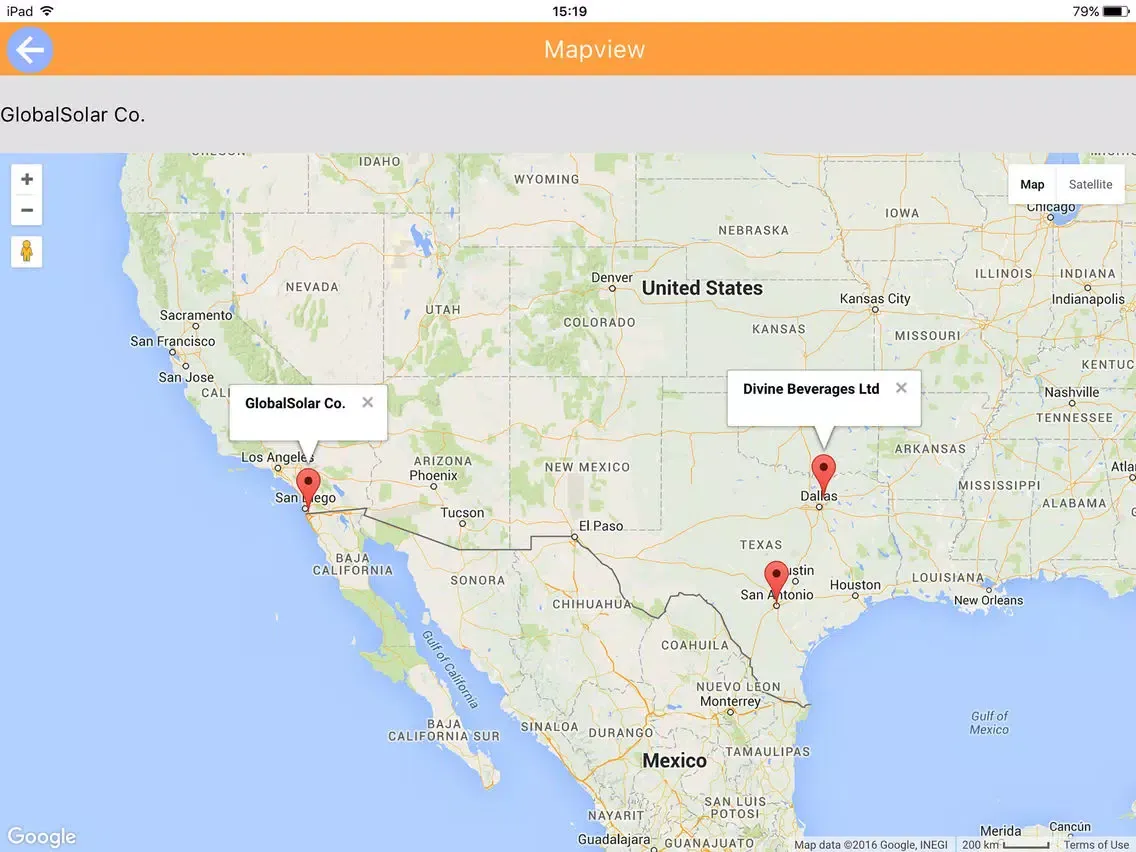
Task: Tap the red marker at Dallas
Action: point(823,475)
